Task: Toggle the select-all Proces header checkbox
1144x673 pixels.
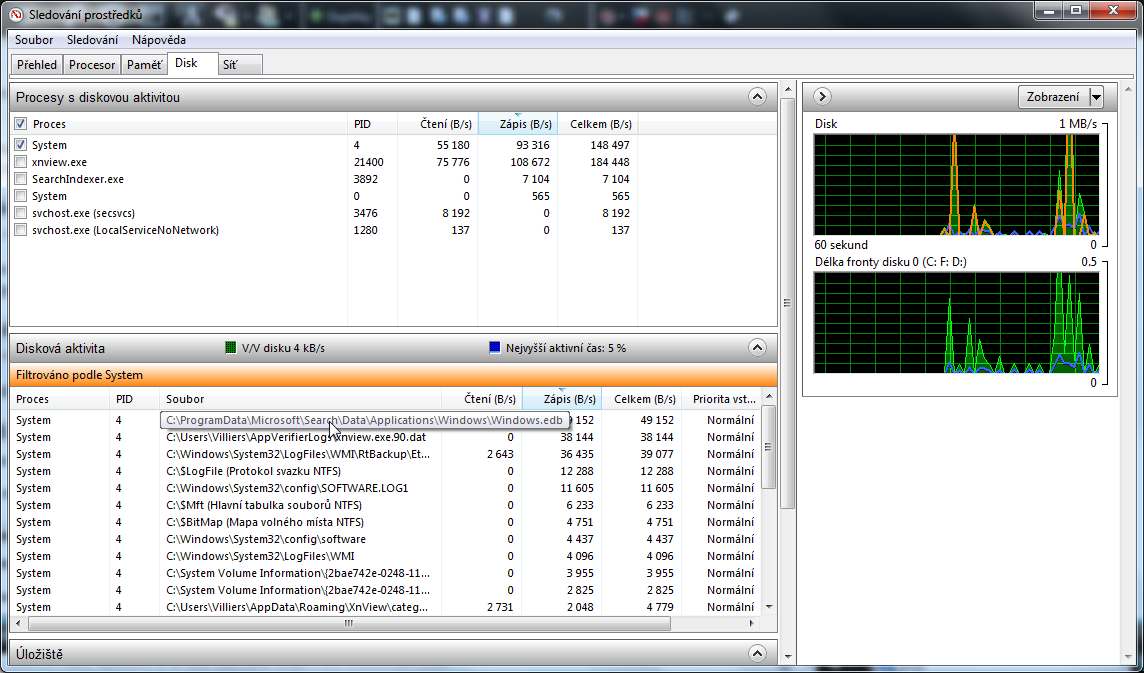Action: pyautogui.click(x=21, y=124)
